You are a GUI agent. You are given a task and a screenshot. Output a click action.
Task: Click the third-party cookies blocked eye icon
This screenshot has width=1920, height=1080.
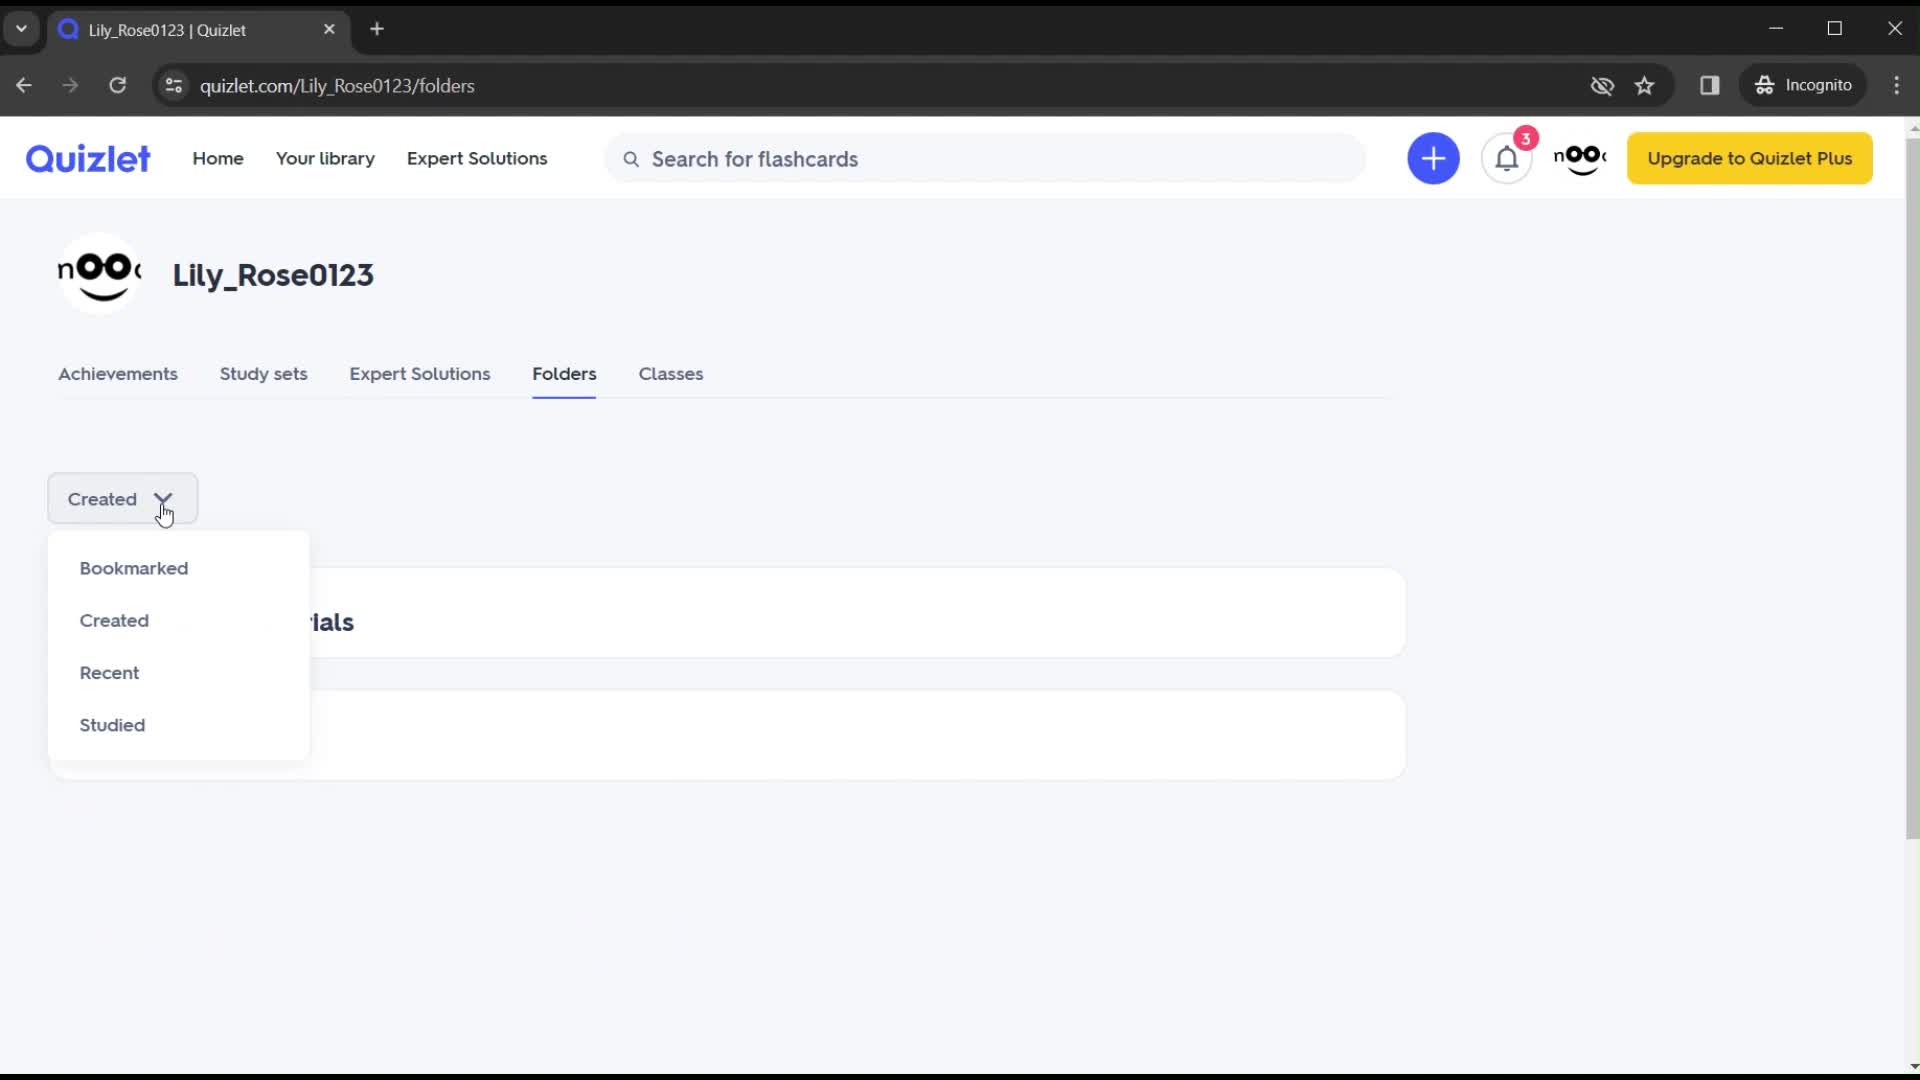[1602, 85]
